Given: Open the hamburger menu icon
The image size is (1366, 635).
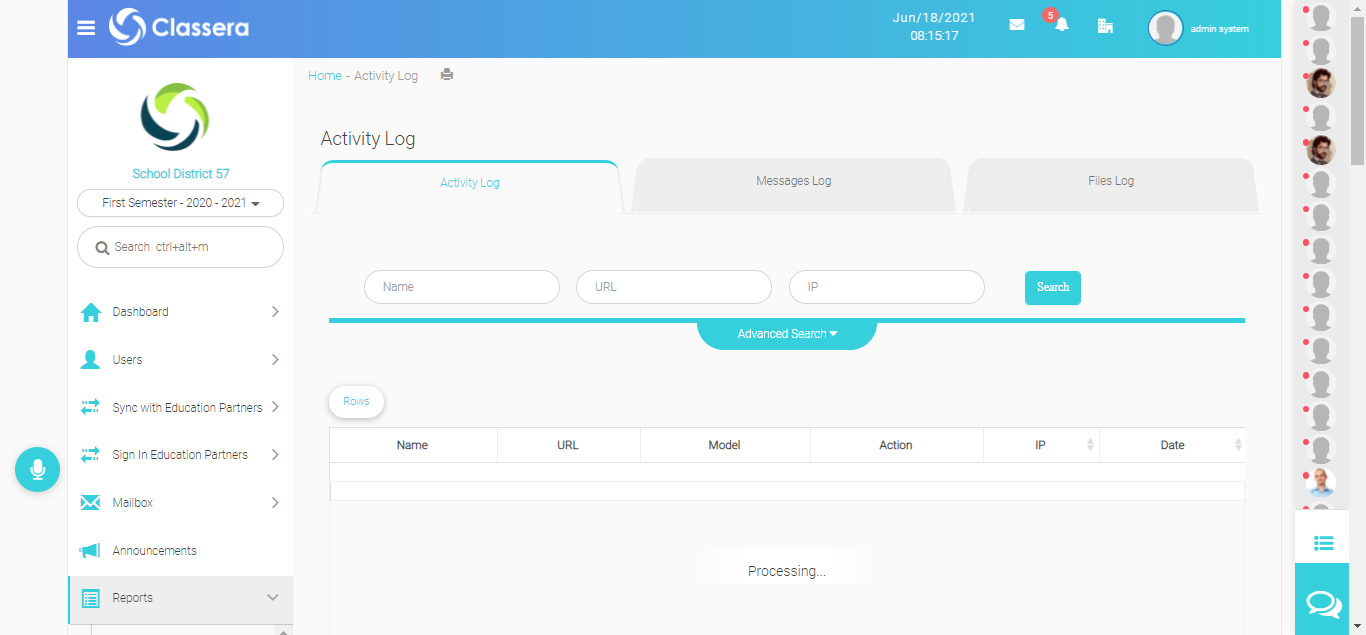Looking at the screenshot, I should pos(86,28).
